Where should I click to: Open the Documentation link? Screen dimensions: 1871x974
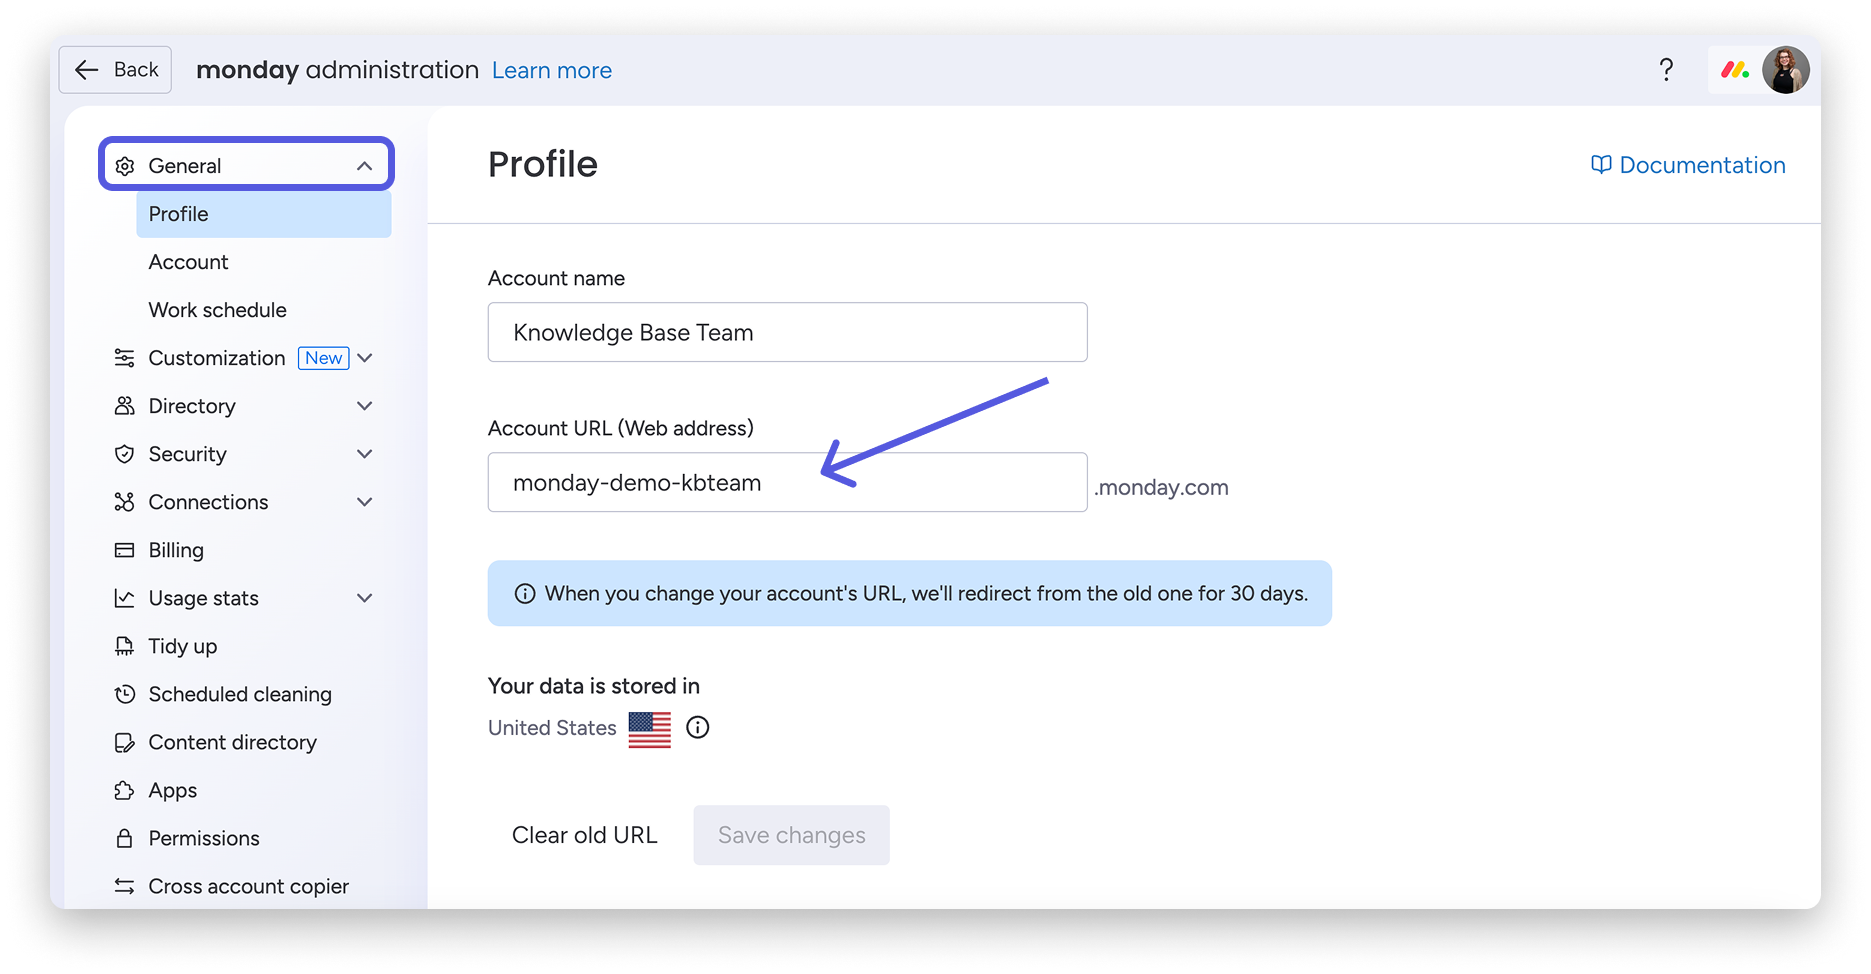[x=1688, y=165]
